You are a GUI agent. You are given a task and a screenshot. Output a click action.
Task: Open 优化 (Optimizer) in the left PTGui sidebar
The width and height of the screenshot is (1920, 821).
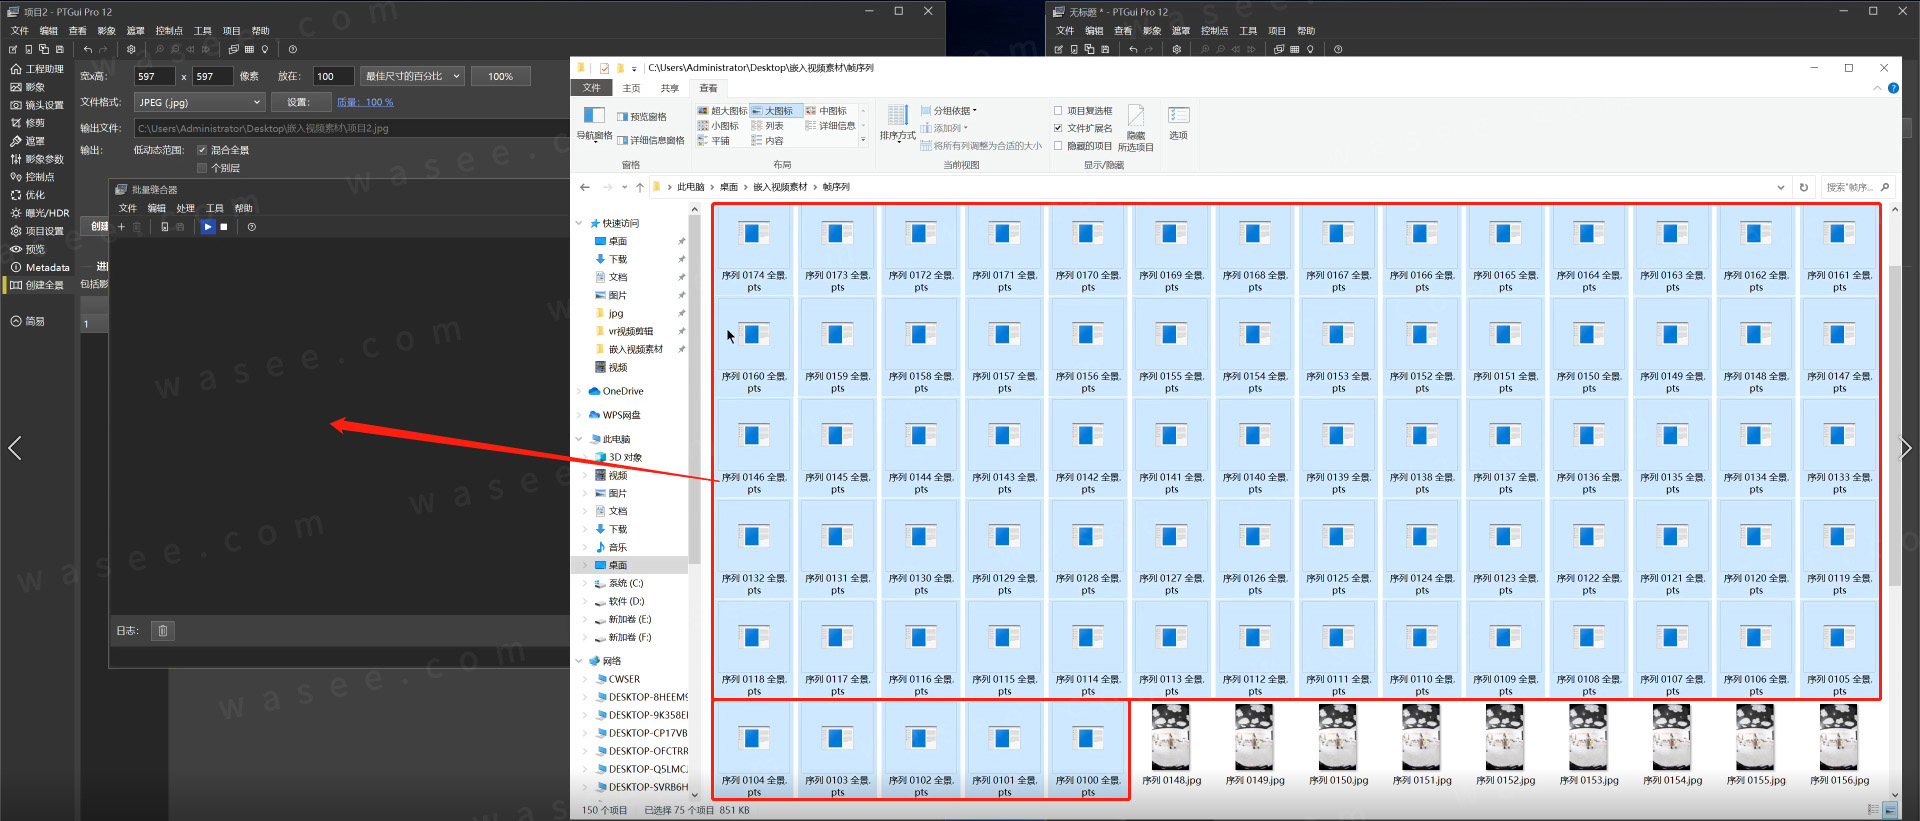28,195
